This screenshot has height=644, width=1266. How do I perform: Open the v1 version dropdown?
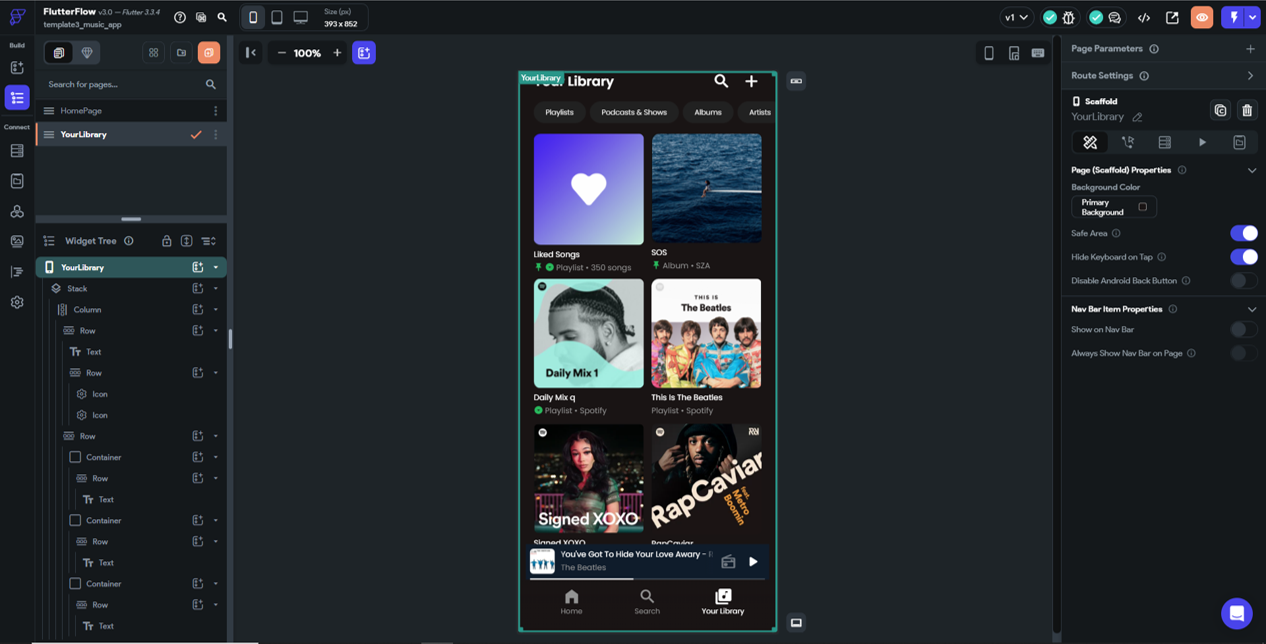pyautogui.click(x=1014, y=17)
